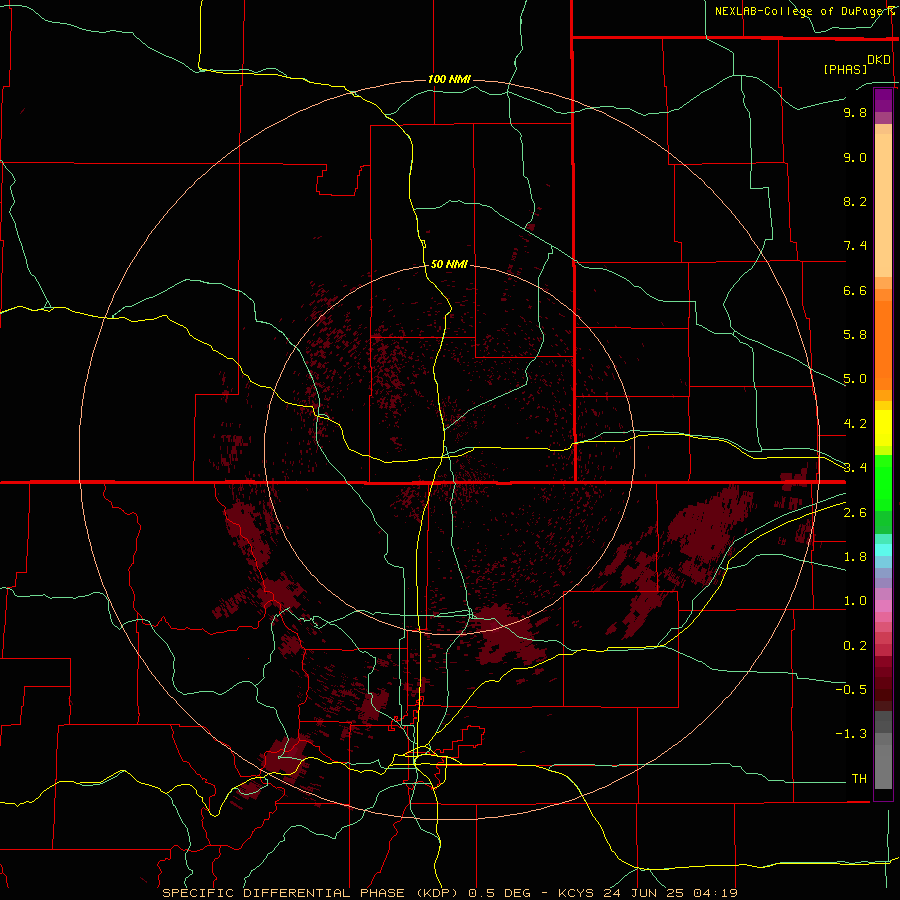Screen dimensions: 900x900
Task: Click the TH threshold legend label
Action: point(859,779)
